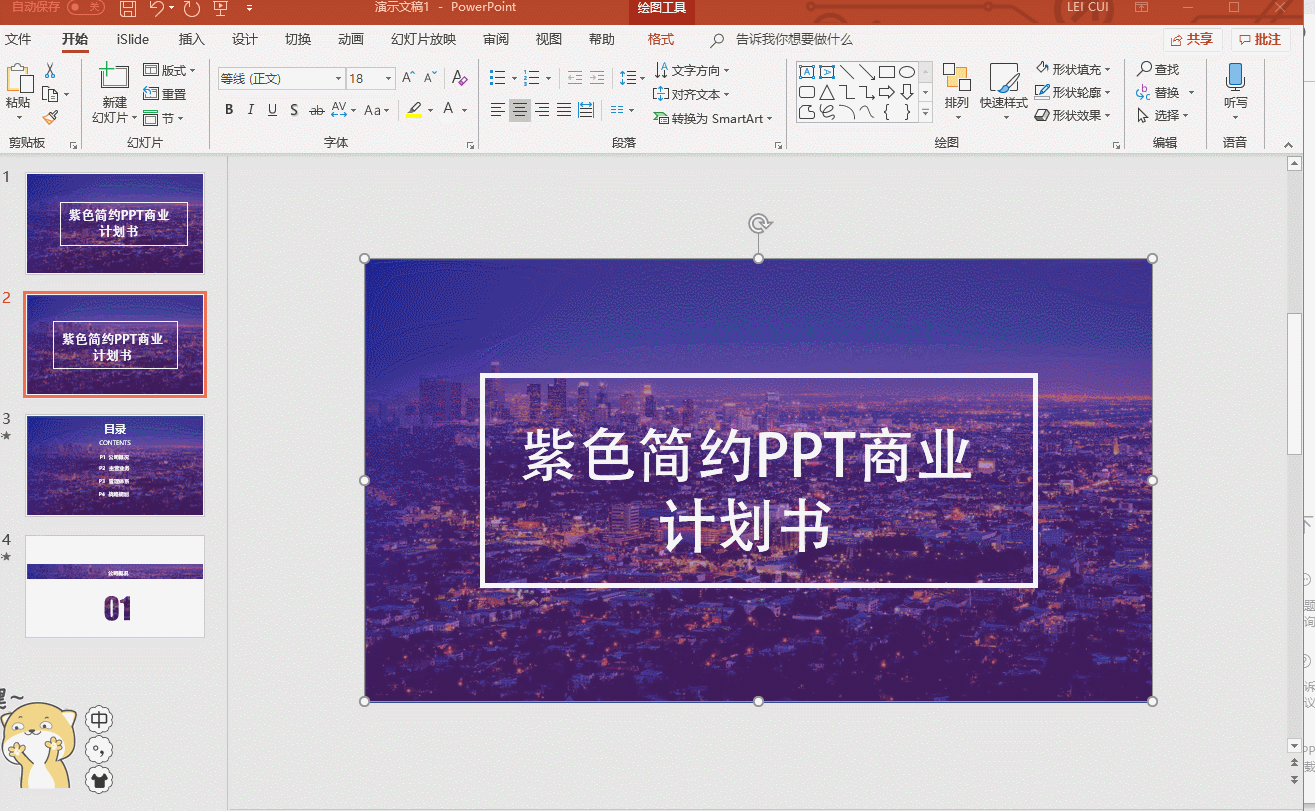
Task: Toggle Bold formatting
Action: [229, 110]
